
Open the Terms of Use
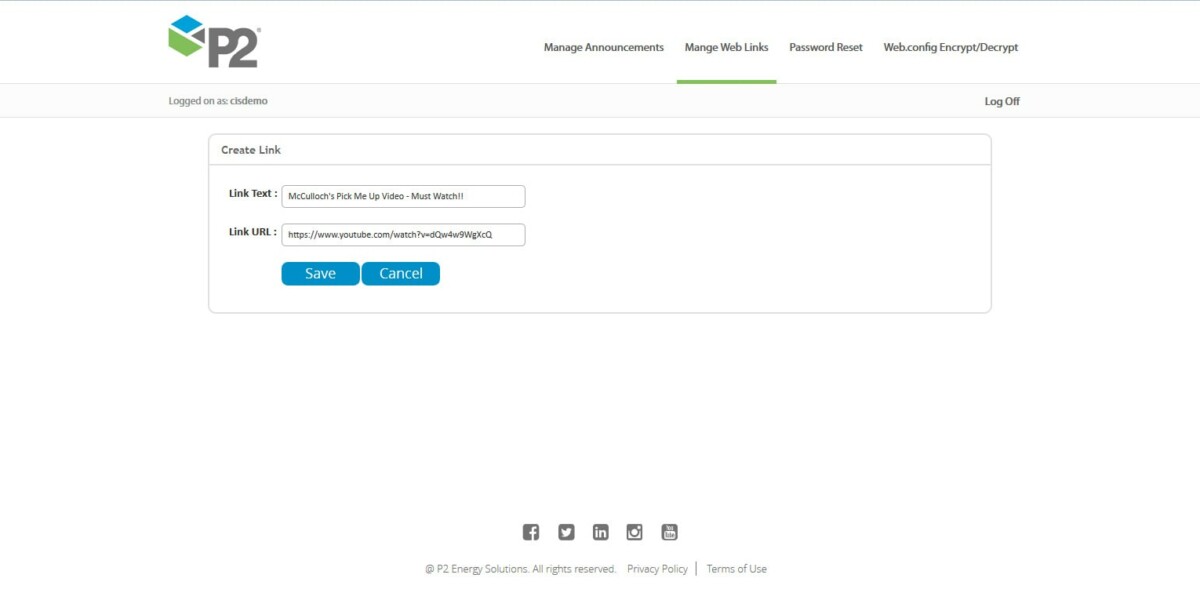point(737,568)
